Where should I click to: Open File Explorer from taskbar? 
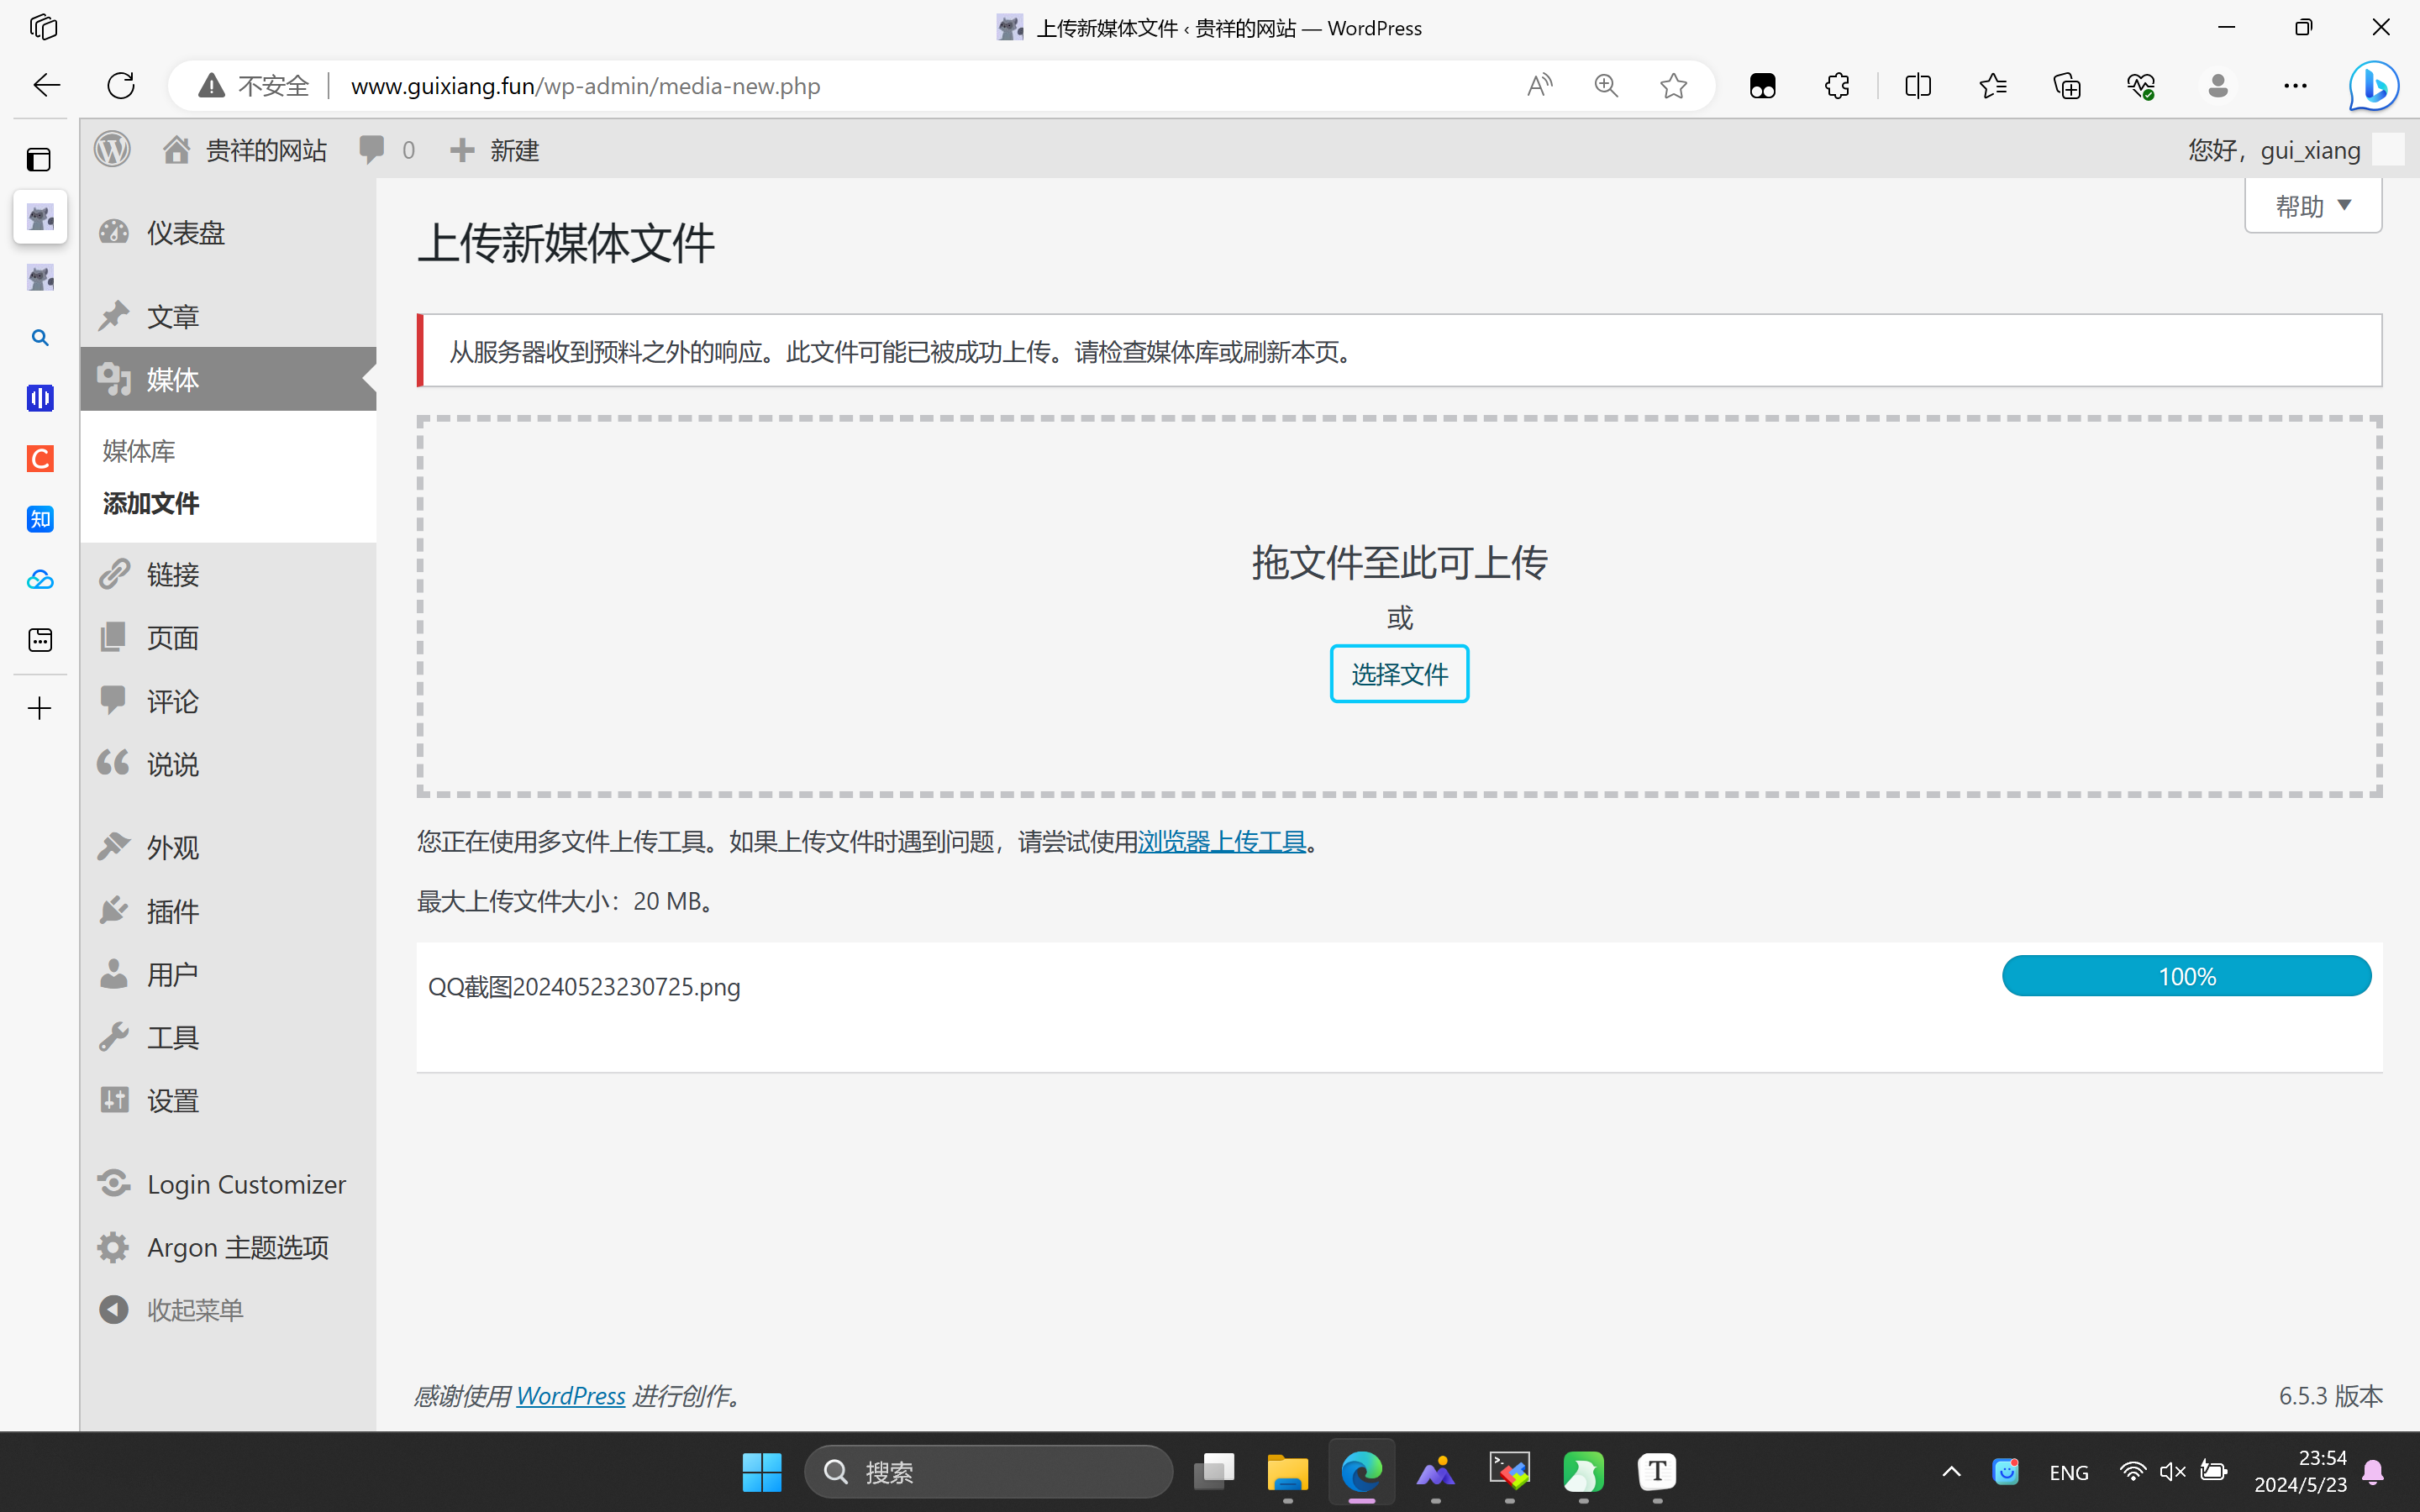click(x=1287, y=1472)
